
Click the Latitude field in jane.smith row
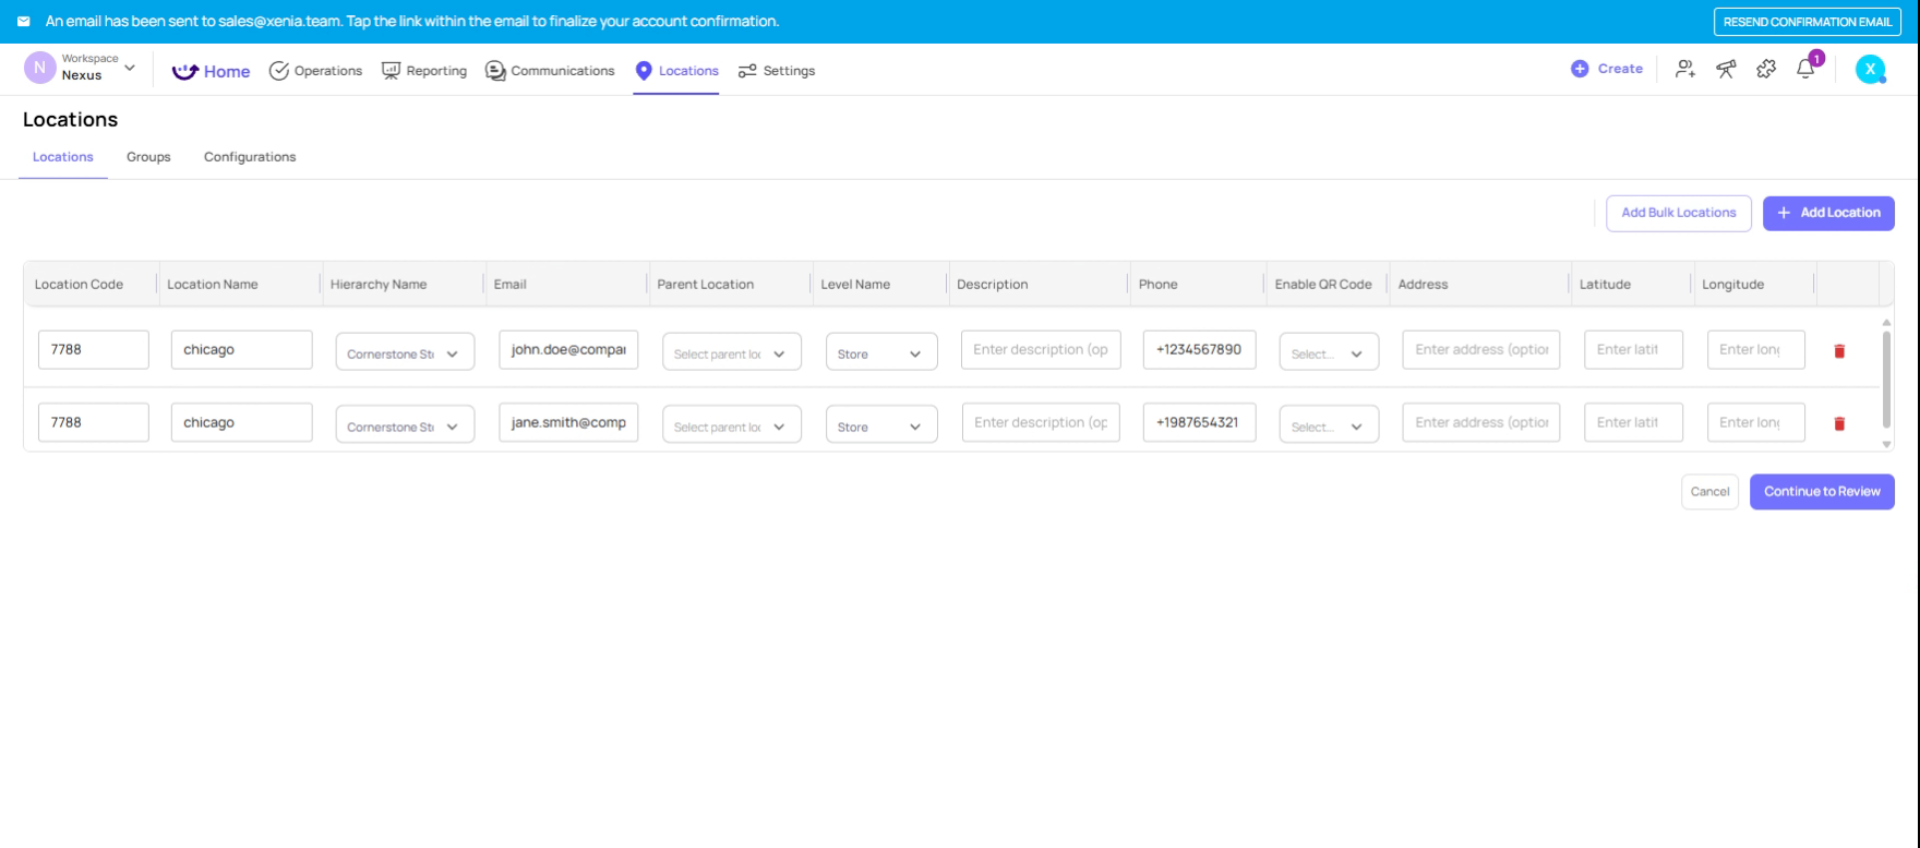coord(1633,423)
